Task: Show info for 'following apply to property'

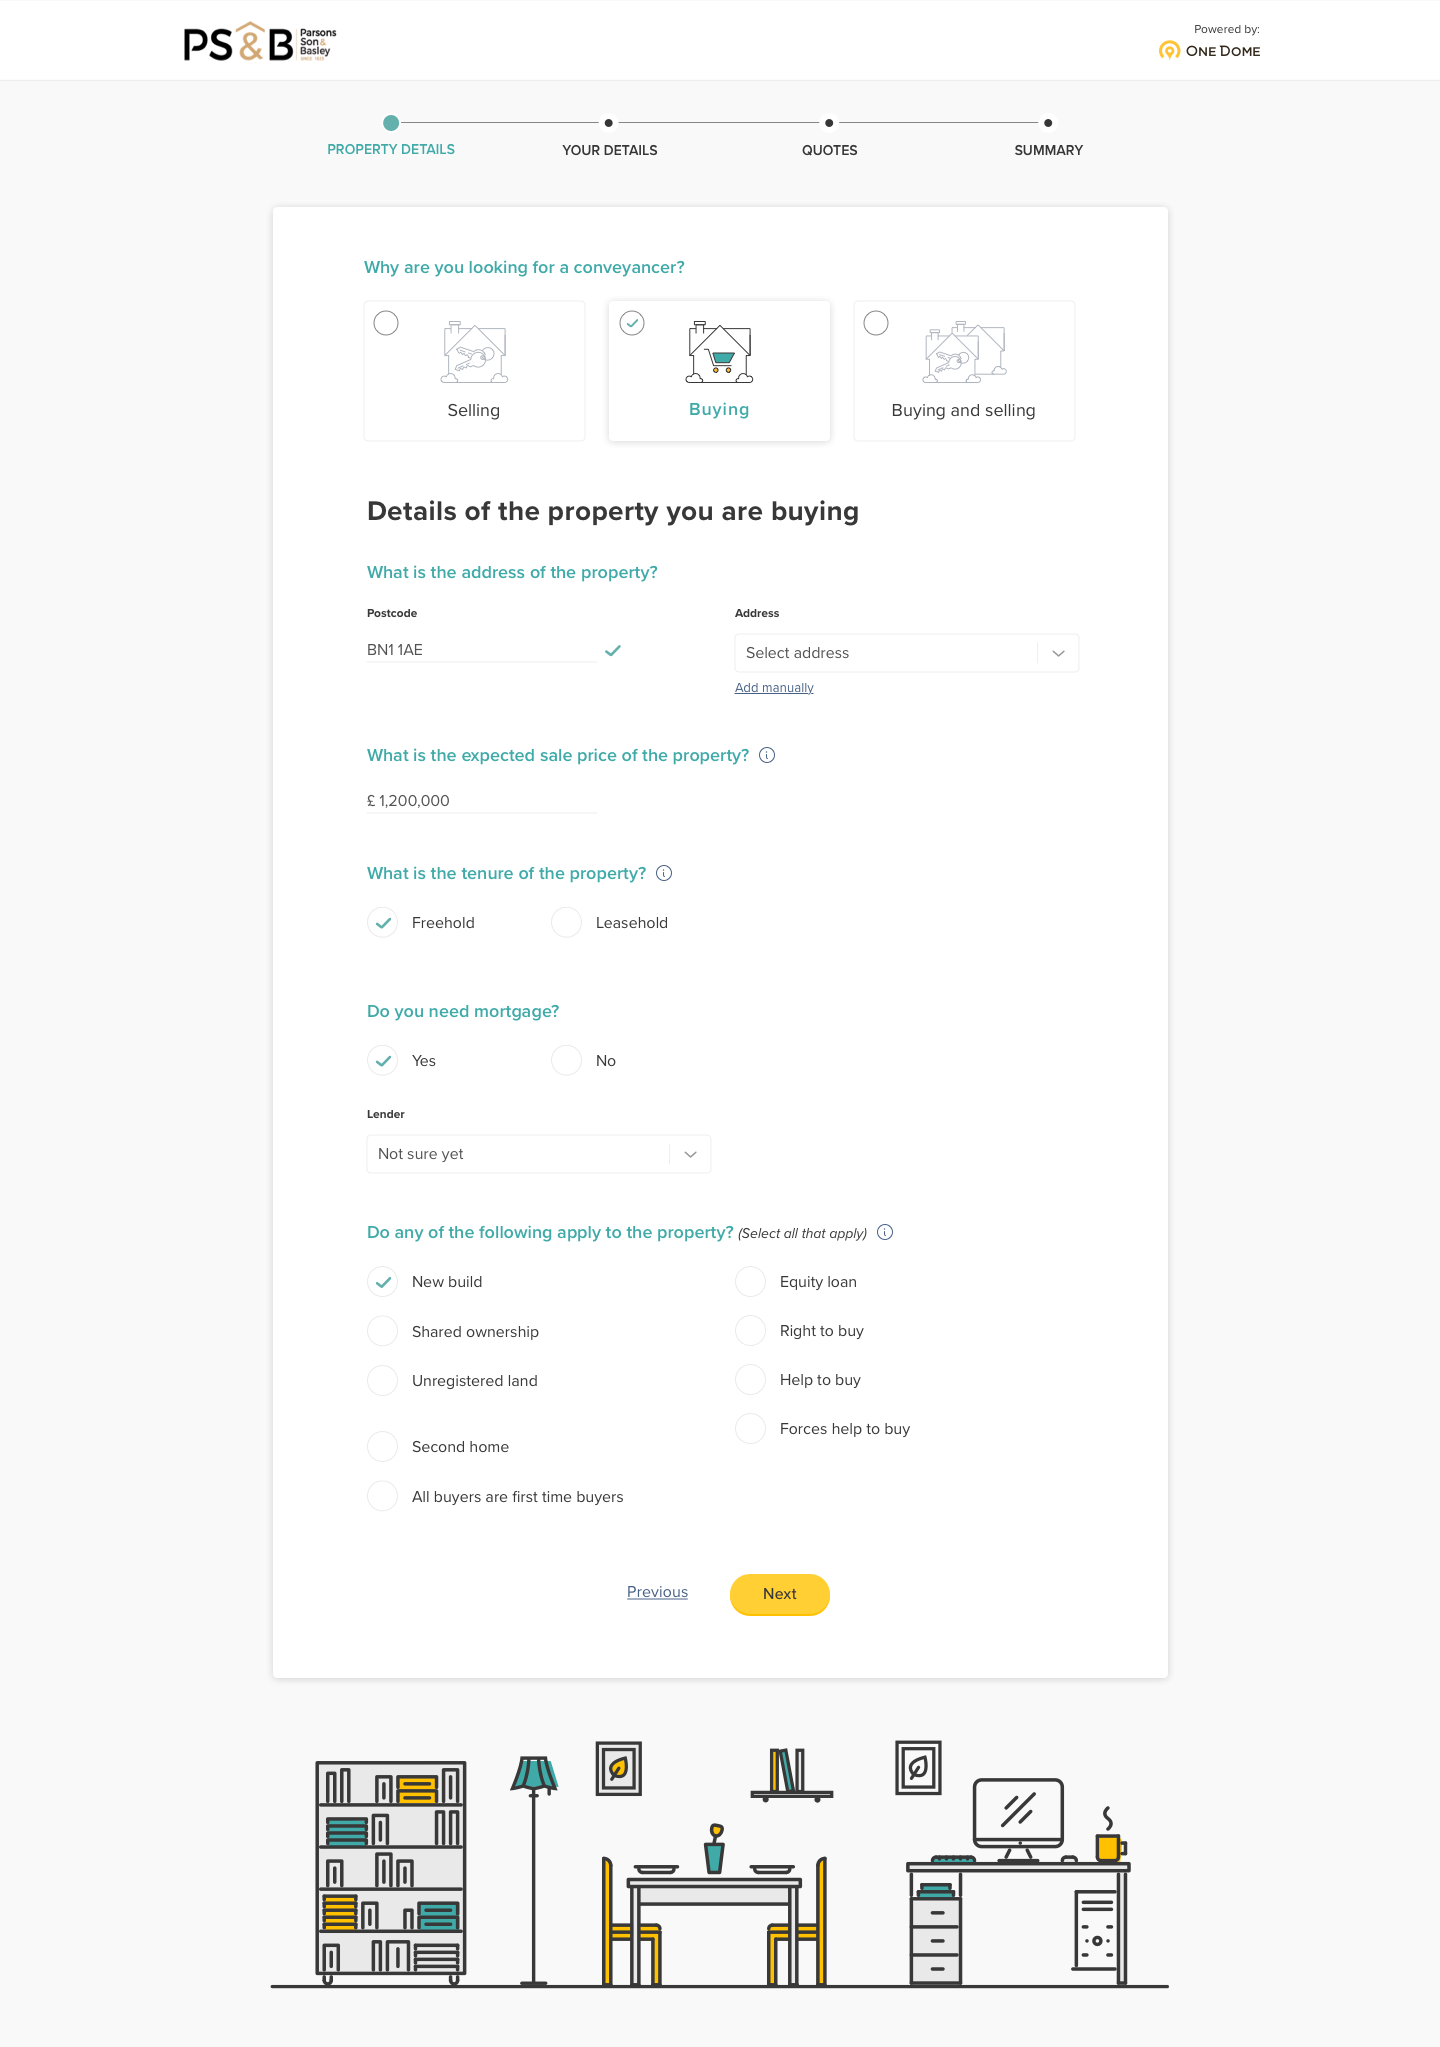Action: coord(885,1232)
